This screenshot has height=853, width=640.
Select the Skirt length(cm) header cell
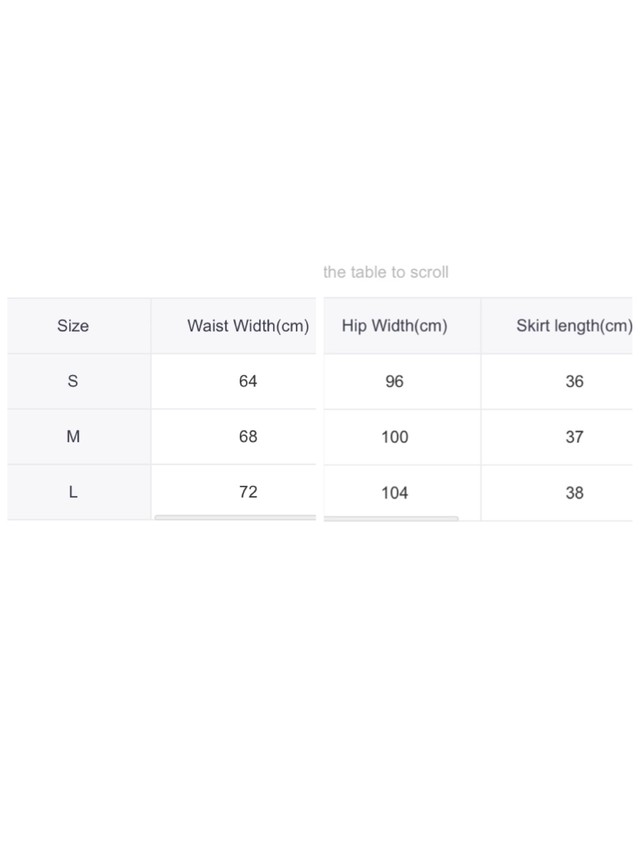(x=557, y=326)
